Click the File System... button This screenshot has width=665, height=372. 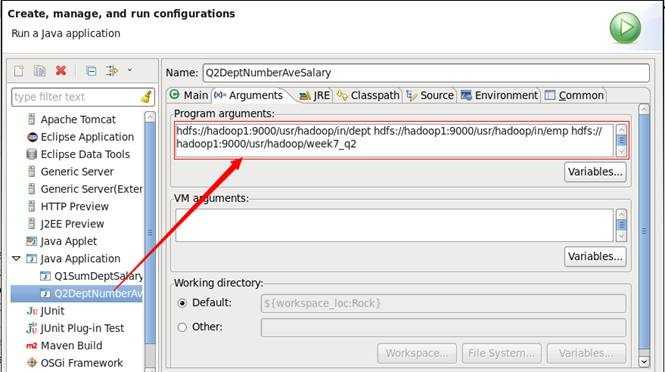point(502,353)
